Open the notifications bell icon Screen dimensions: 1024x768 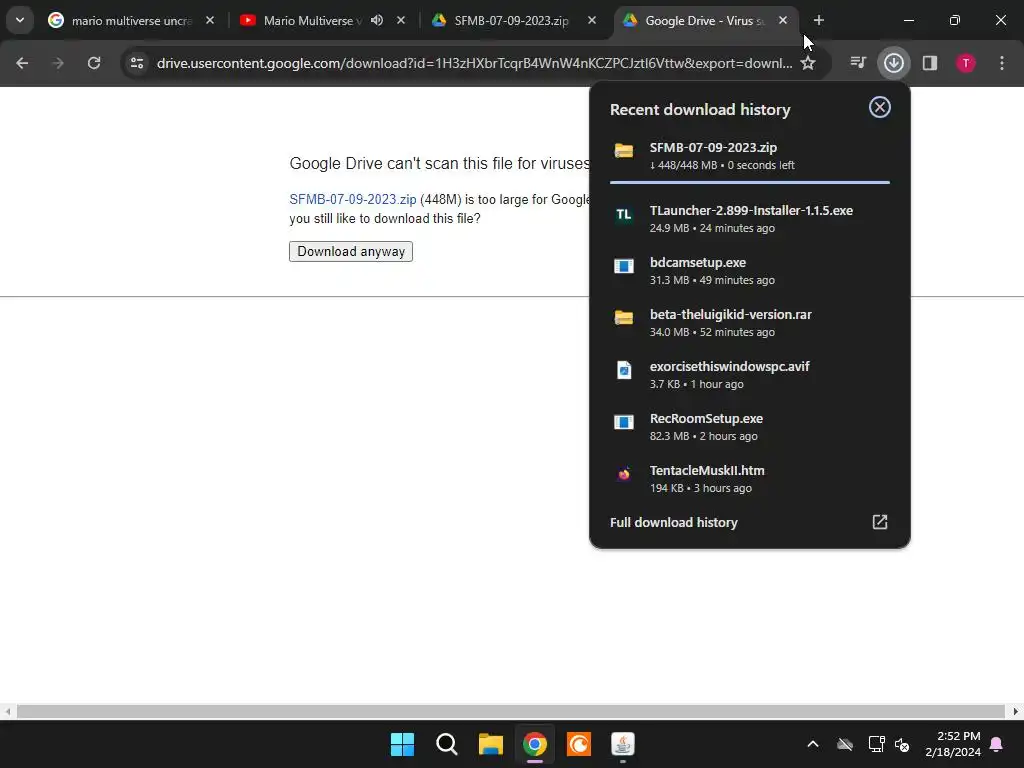point(997,744)
